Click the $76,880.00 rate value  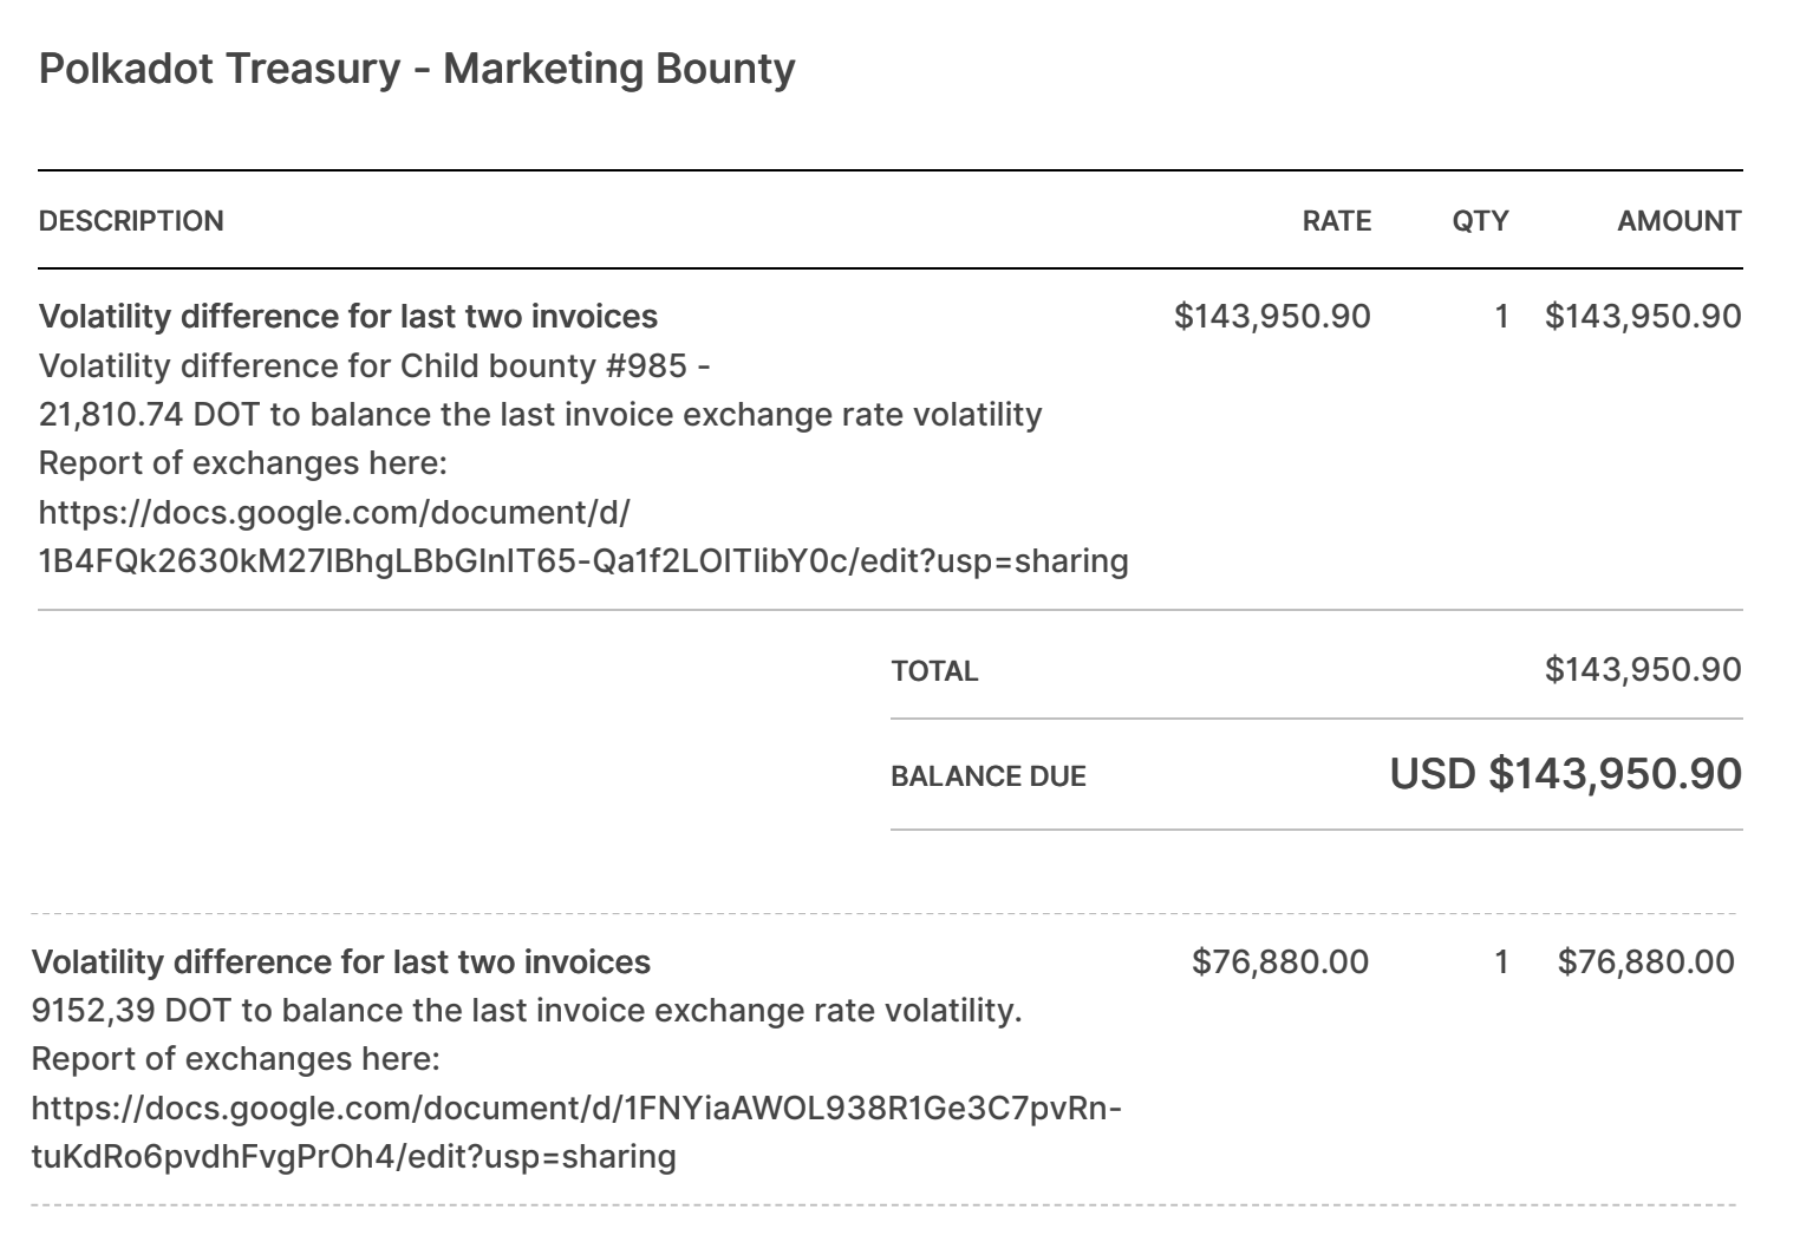tap(1280, 962)
